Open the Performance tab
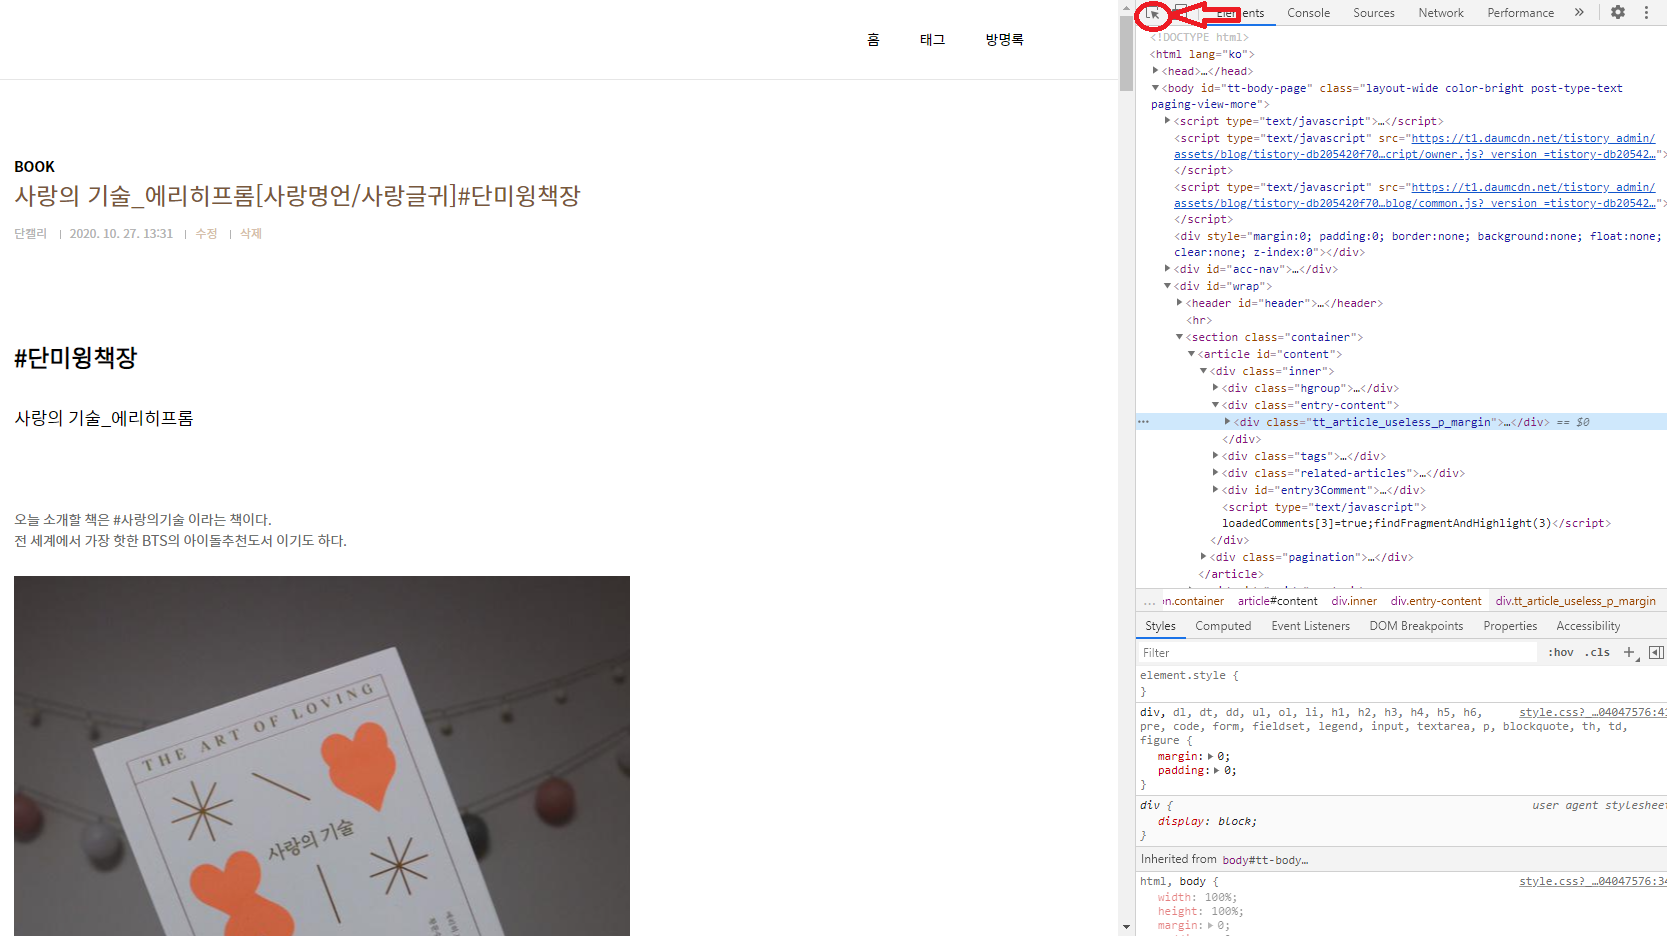This screenshot has width=1667, height=936. (x=1520, y=13)
